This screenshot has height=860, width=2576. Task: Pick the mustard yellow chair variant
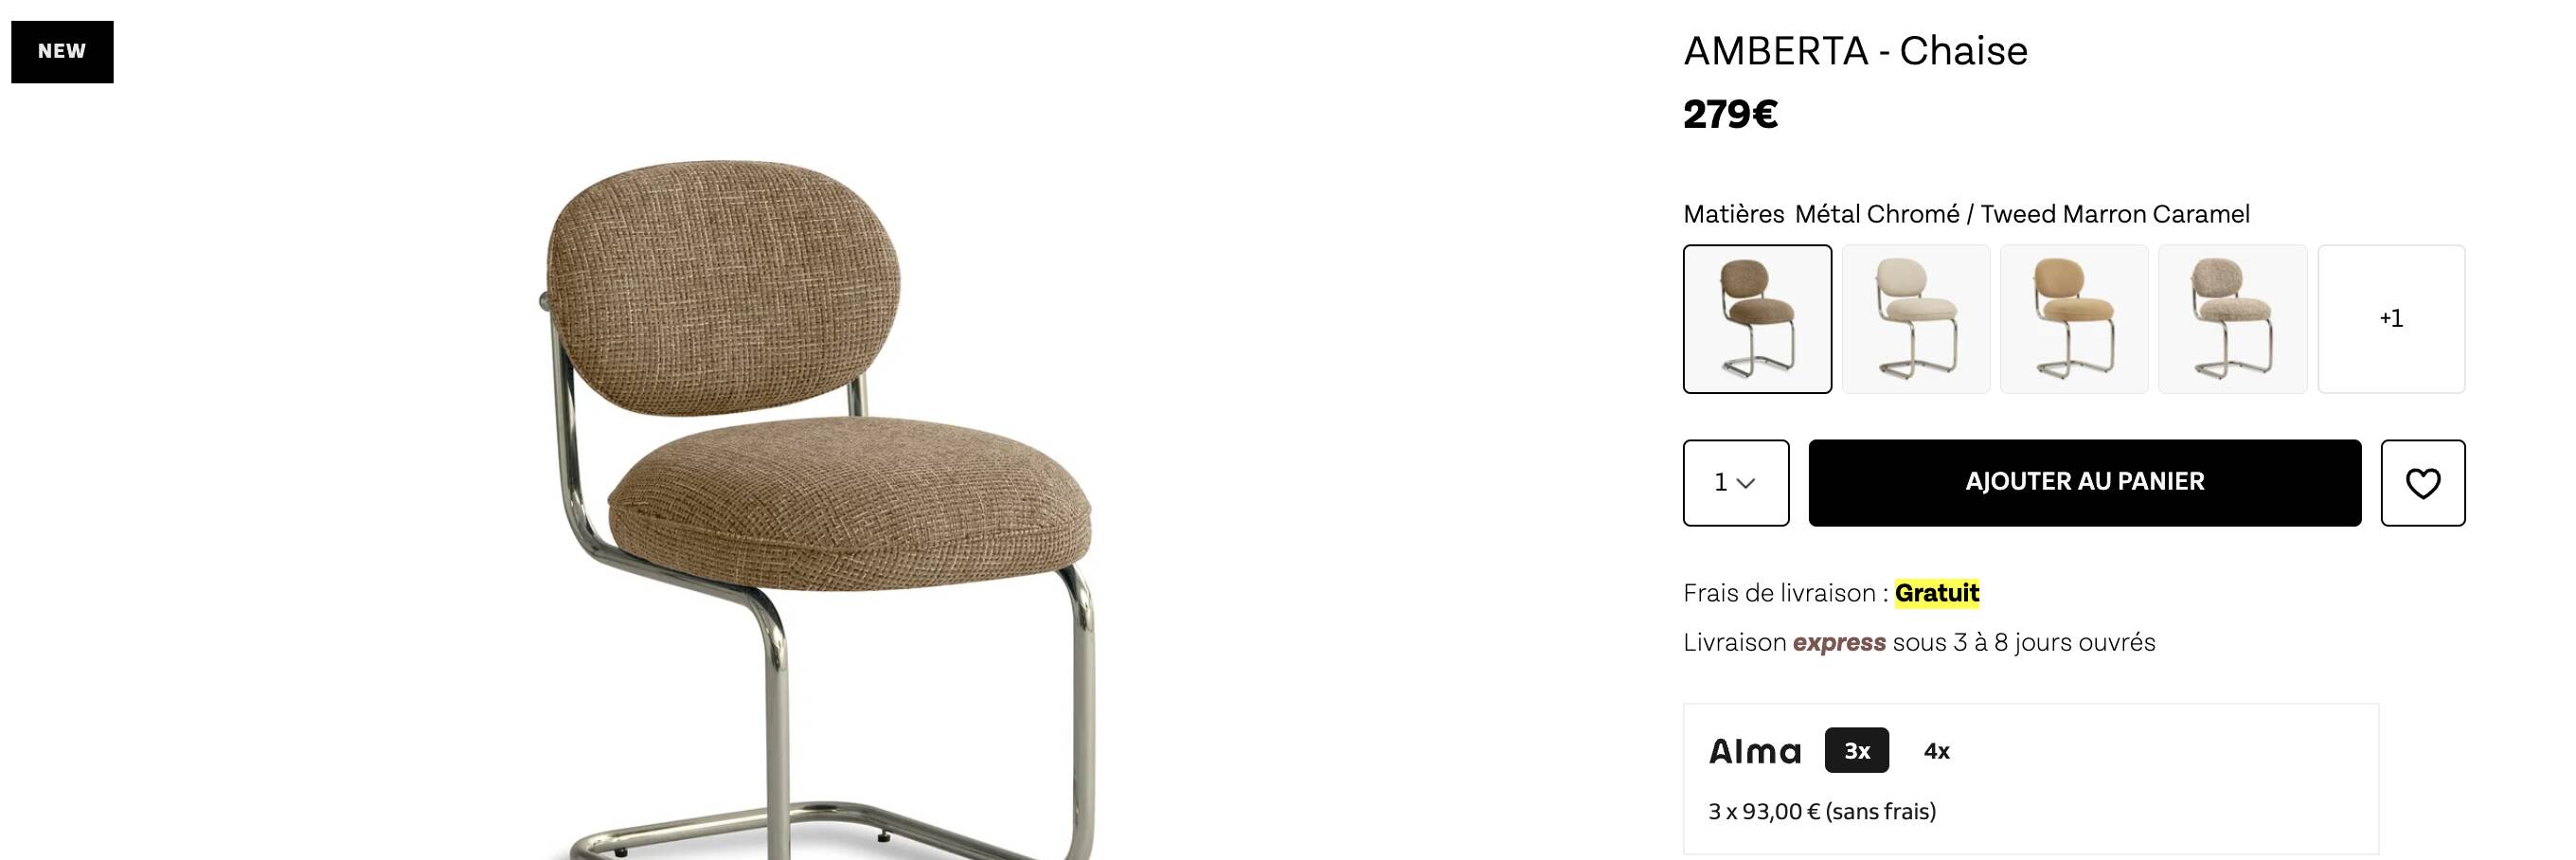point(2074,319)
